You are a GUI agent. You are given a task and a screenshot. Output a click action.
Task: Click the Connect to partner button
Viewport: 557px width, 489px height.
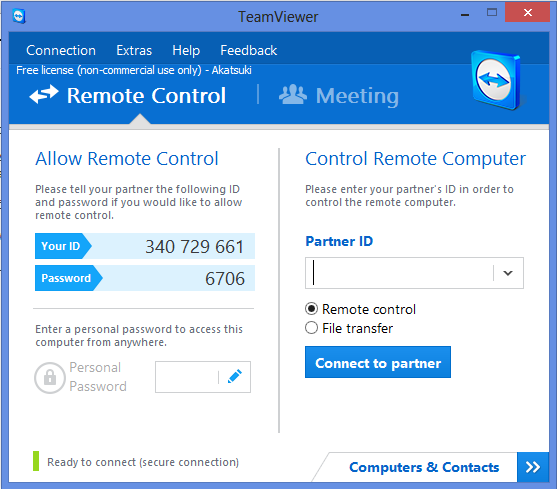[378, 362]
